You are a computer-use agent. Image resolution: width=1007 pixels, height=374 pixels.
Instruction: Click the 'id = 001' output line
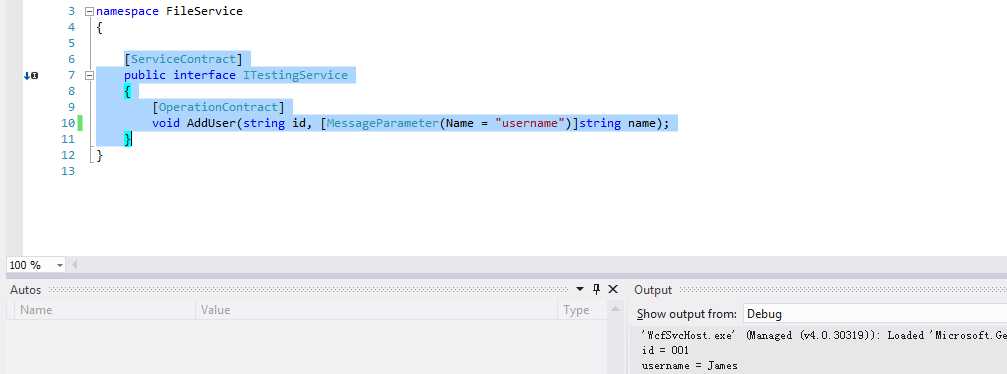[665, 350]
